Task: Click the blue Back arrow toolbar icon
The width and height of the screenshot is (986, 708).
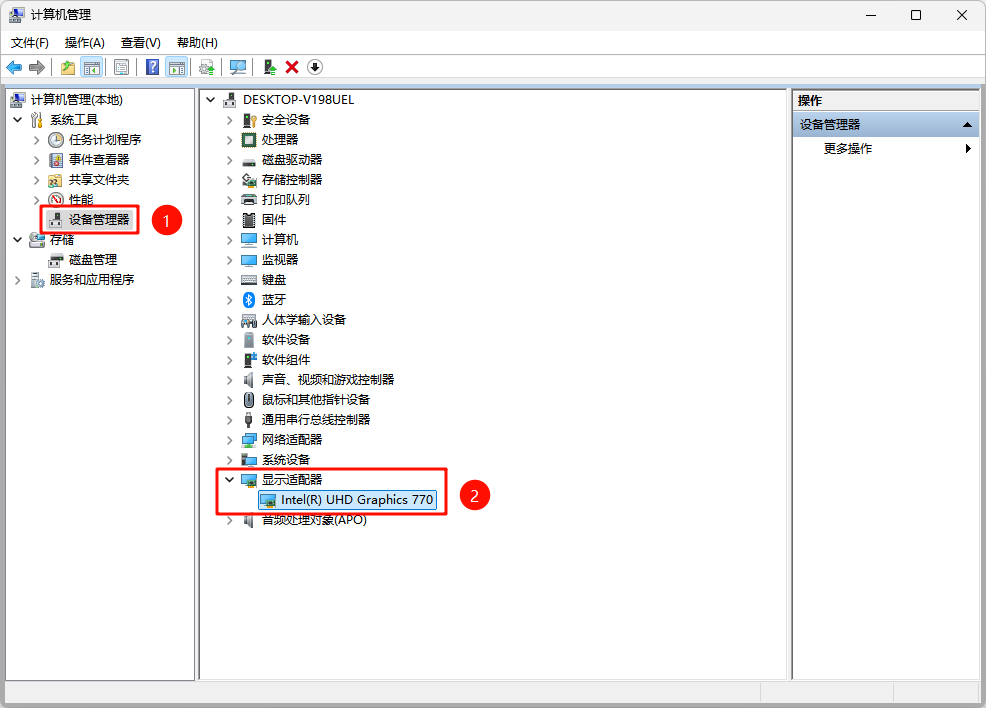Action: pos(14,67)
